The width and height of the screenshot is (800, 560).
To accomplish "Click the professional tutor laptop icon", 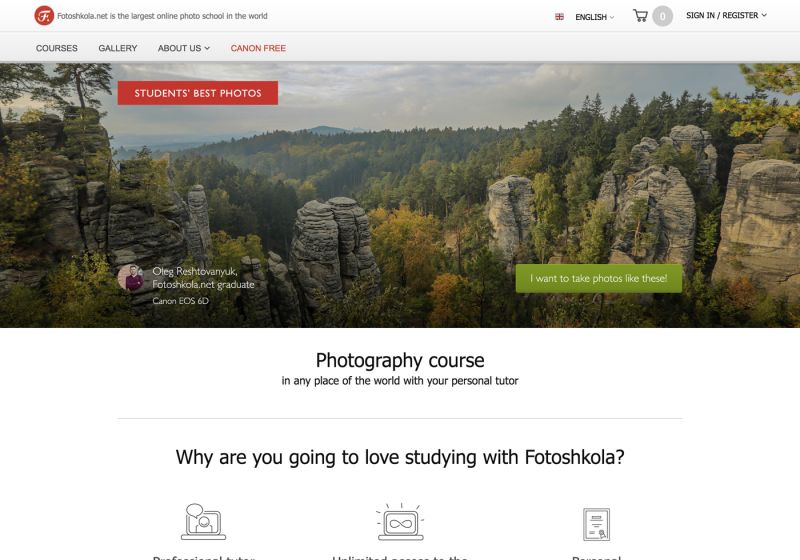I will (203, 521).
